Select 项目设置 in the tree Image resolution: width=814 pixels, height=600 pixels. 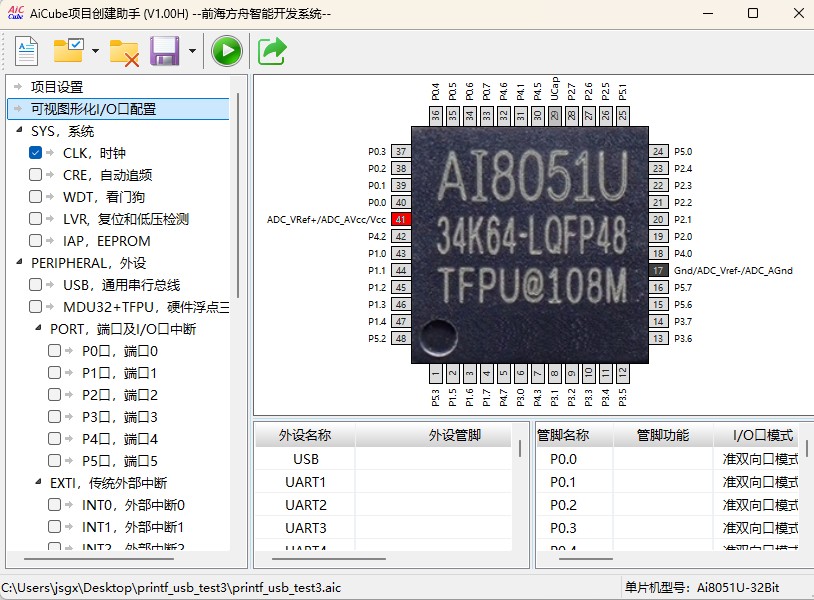click(x=57, y=87)
